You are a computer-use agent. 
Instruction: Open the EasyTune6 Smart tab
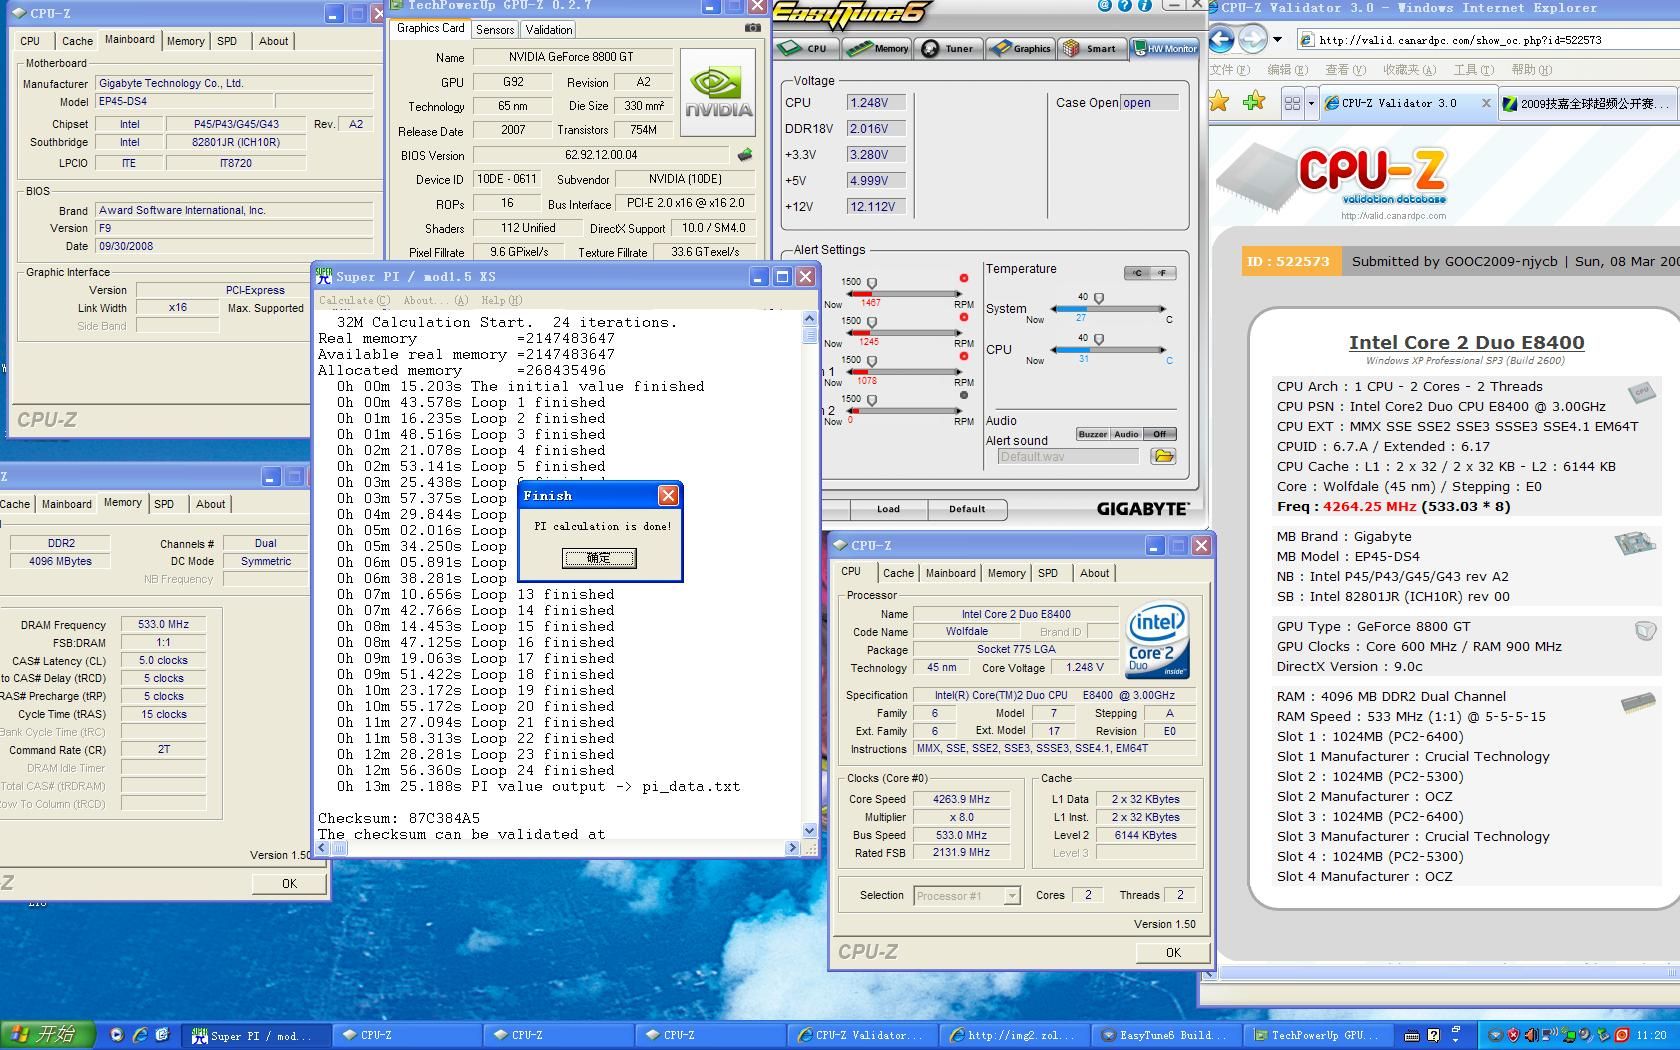click(x=1092, y=48)
